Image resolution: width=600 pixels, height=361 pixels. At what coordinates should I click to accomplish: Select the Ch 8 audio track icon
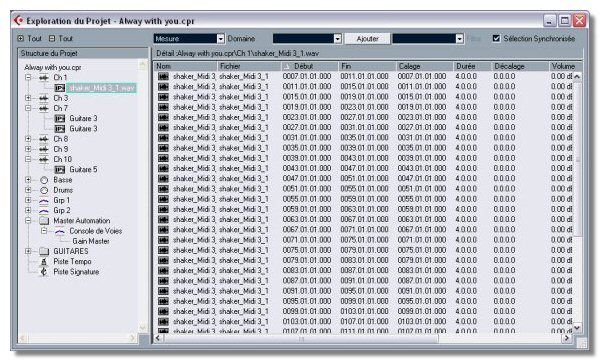click(x=44, y=139)
